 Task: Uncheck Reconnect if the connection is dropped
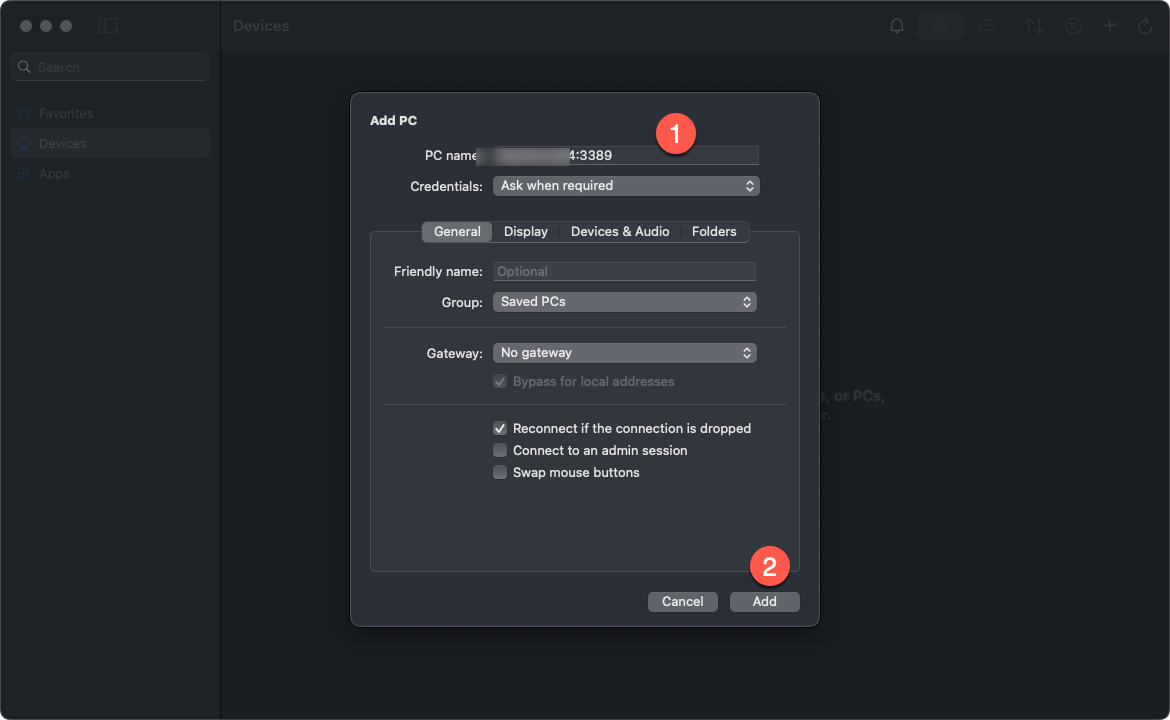(x=500, y=428)
